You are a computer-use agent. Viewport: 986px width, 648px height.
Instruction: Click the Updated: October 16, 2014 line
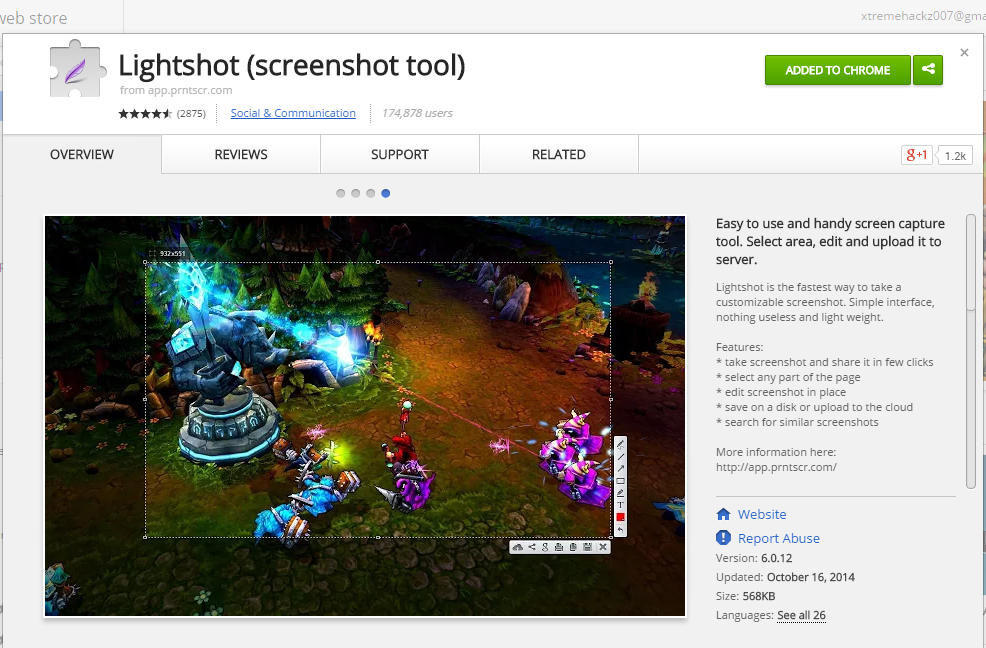[x=785, y=577]
